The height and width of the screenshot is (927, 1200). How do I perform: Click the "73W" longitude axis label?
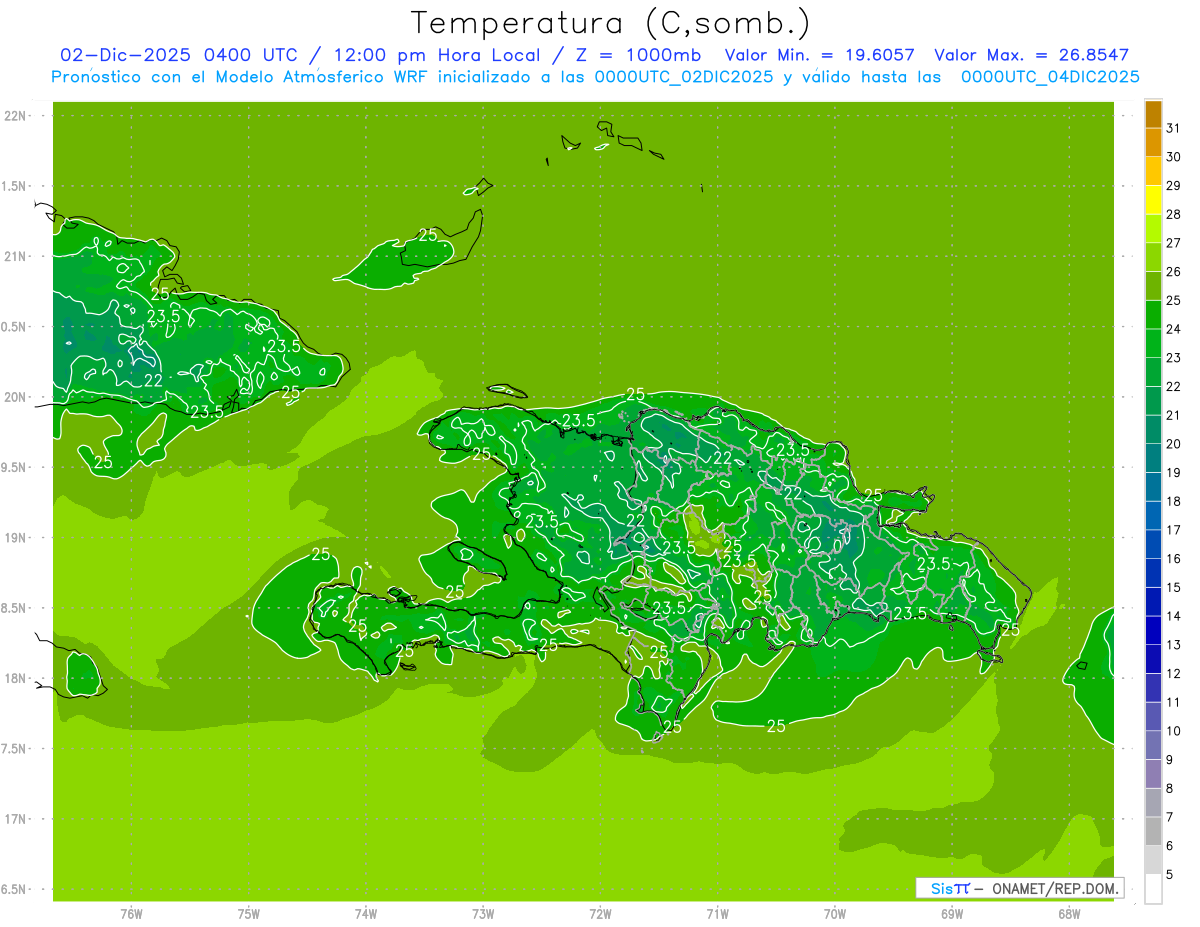click(483, 914)
